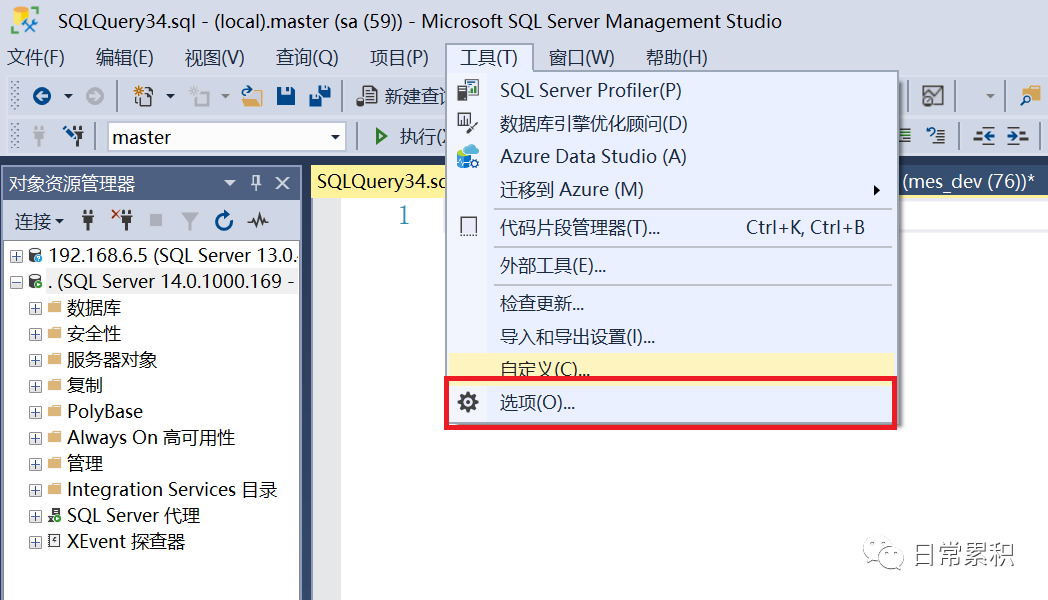This screenshot has width=1048, height=600.
Task: Open the 文件(F) File menu
Action: 36,57
